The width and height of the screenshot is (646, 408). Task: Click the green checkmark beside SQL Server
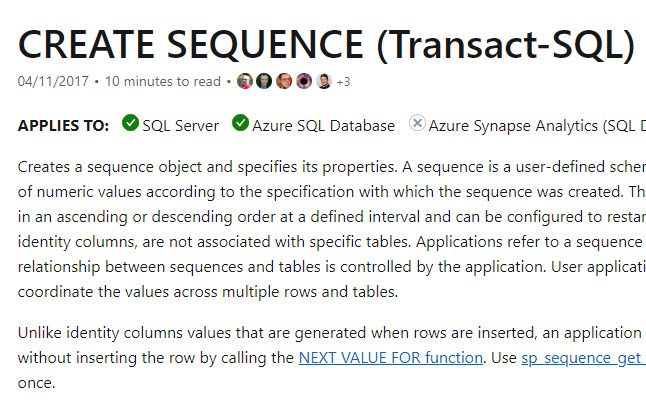click(x=130, y=123)
